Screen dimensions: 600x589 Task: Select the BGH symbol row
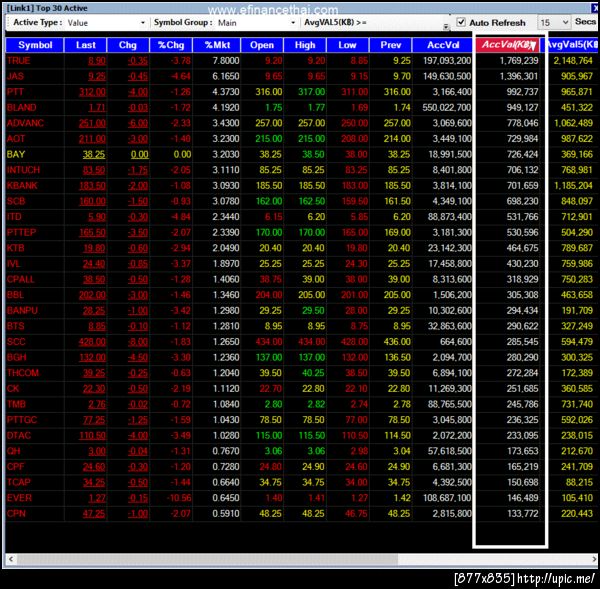point(302,357)
